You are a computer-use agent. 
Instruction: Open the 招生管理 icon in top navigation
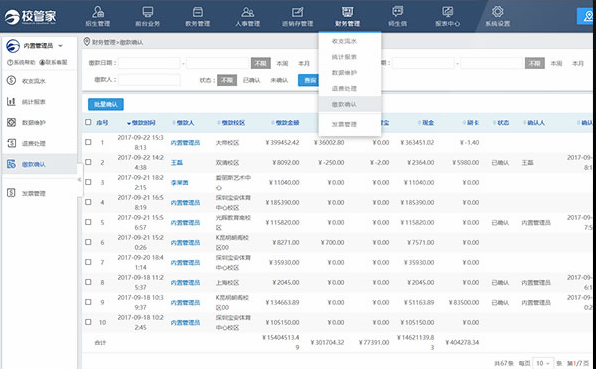[98, 12]
